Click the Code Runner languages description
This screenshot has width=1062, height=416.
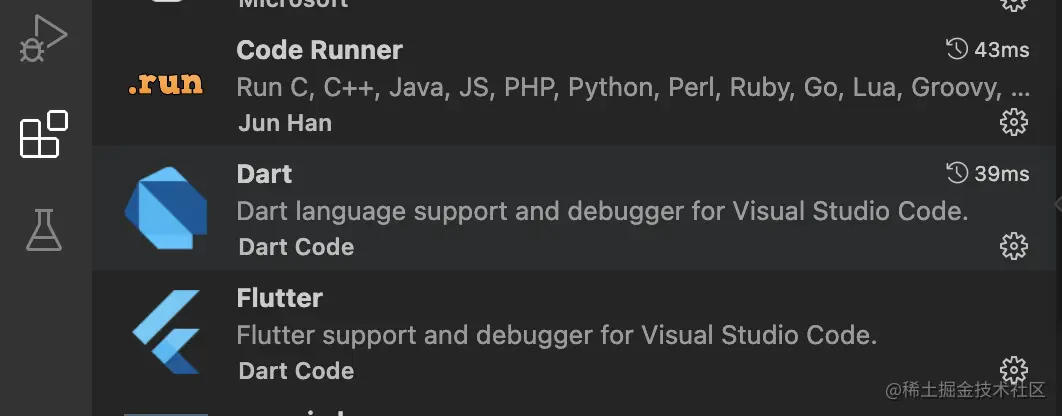coord(633,87)
